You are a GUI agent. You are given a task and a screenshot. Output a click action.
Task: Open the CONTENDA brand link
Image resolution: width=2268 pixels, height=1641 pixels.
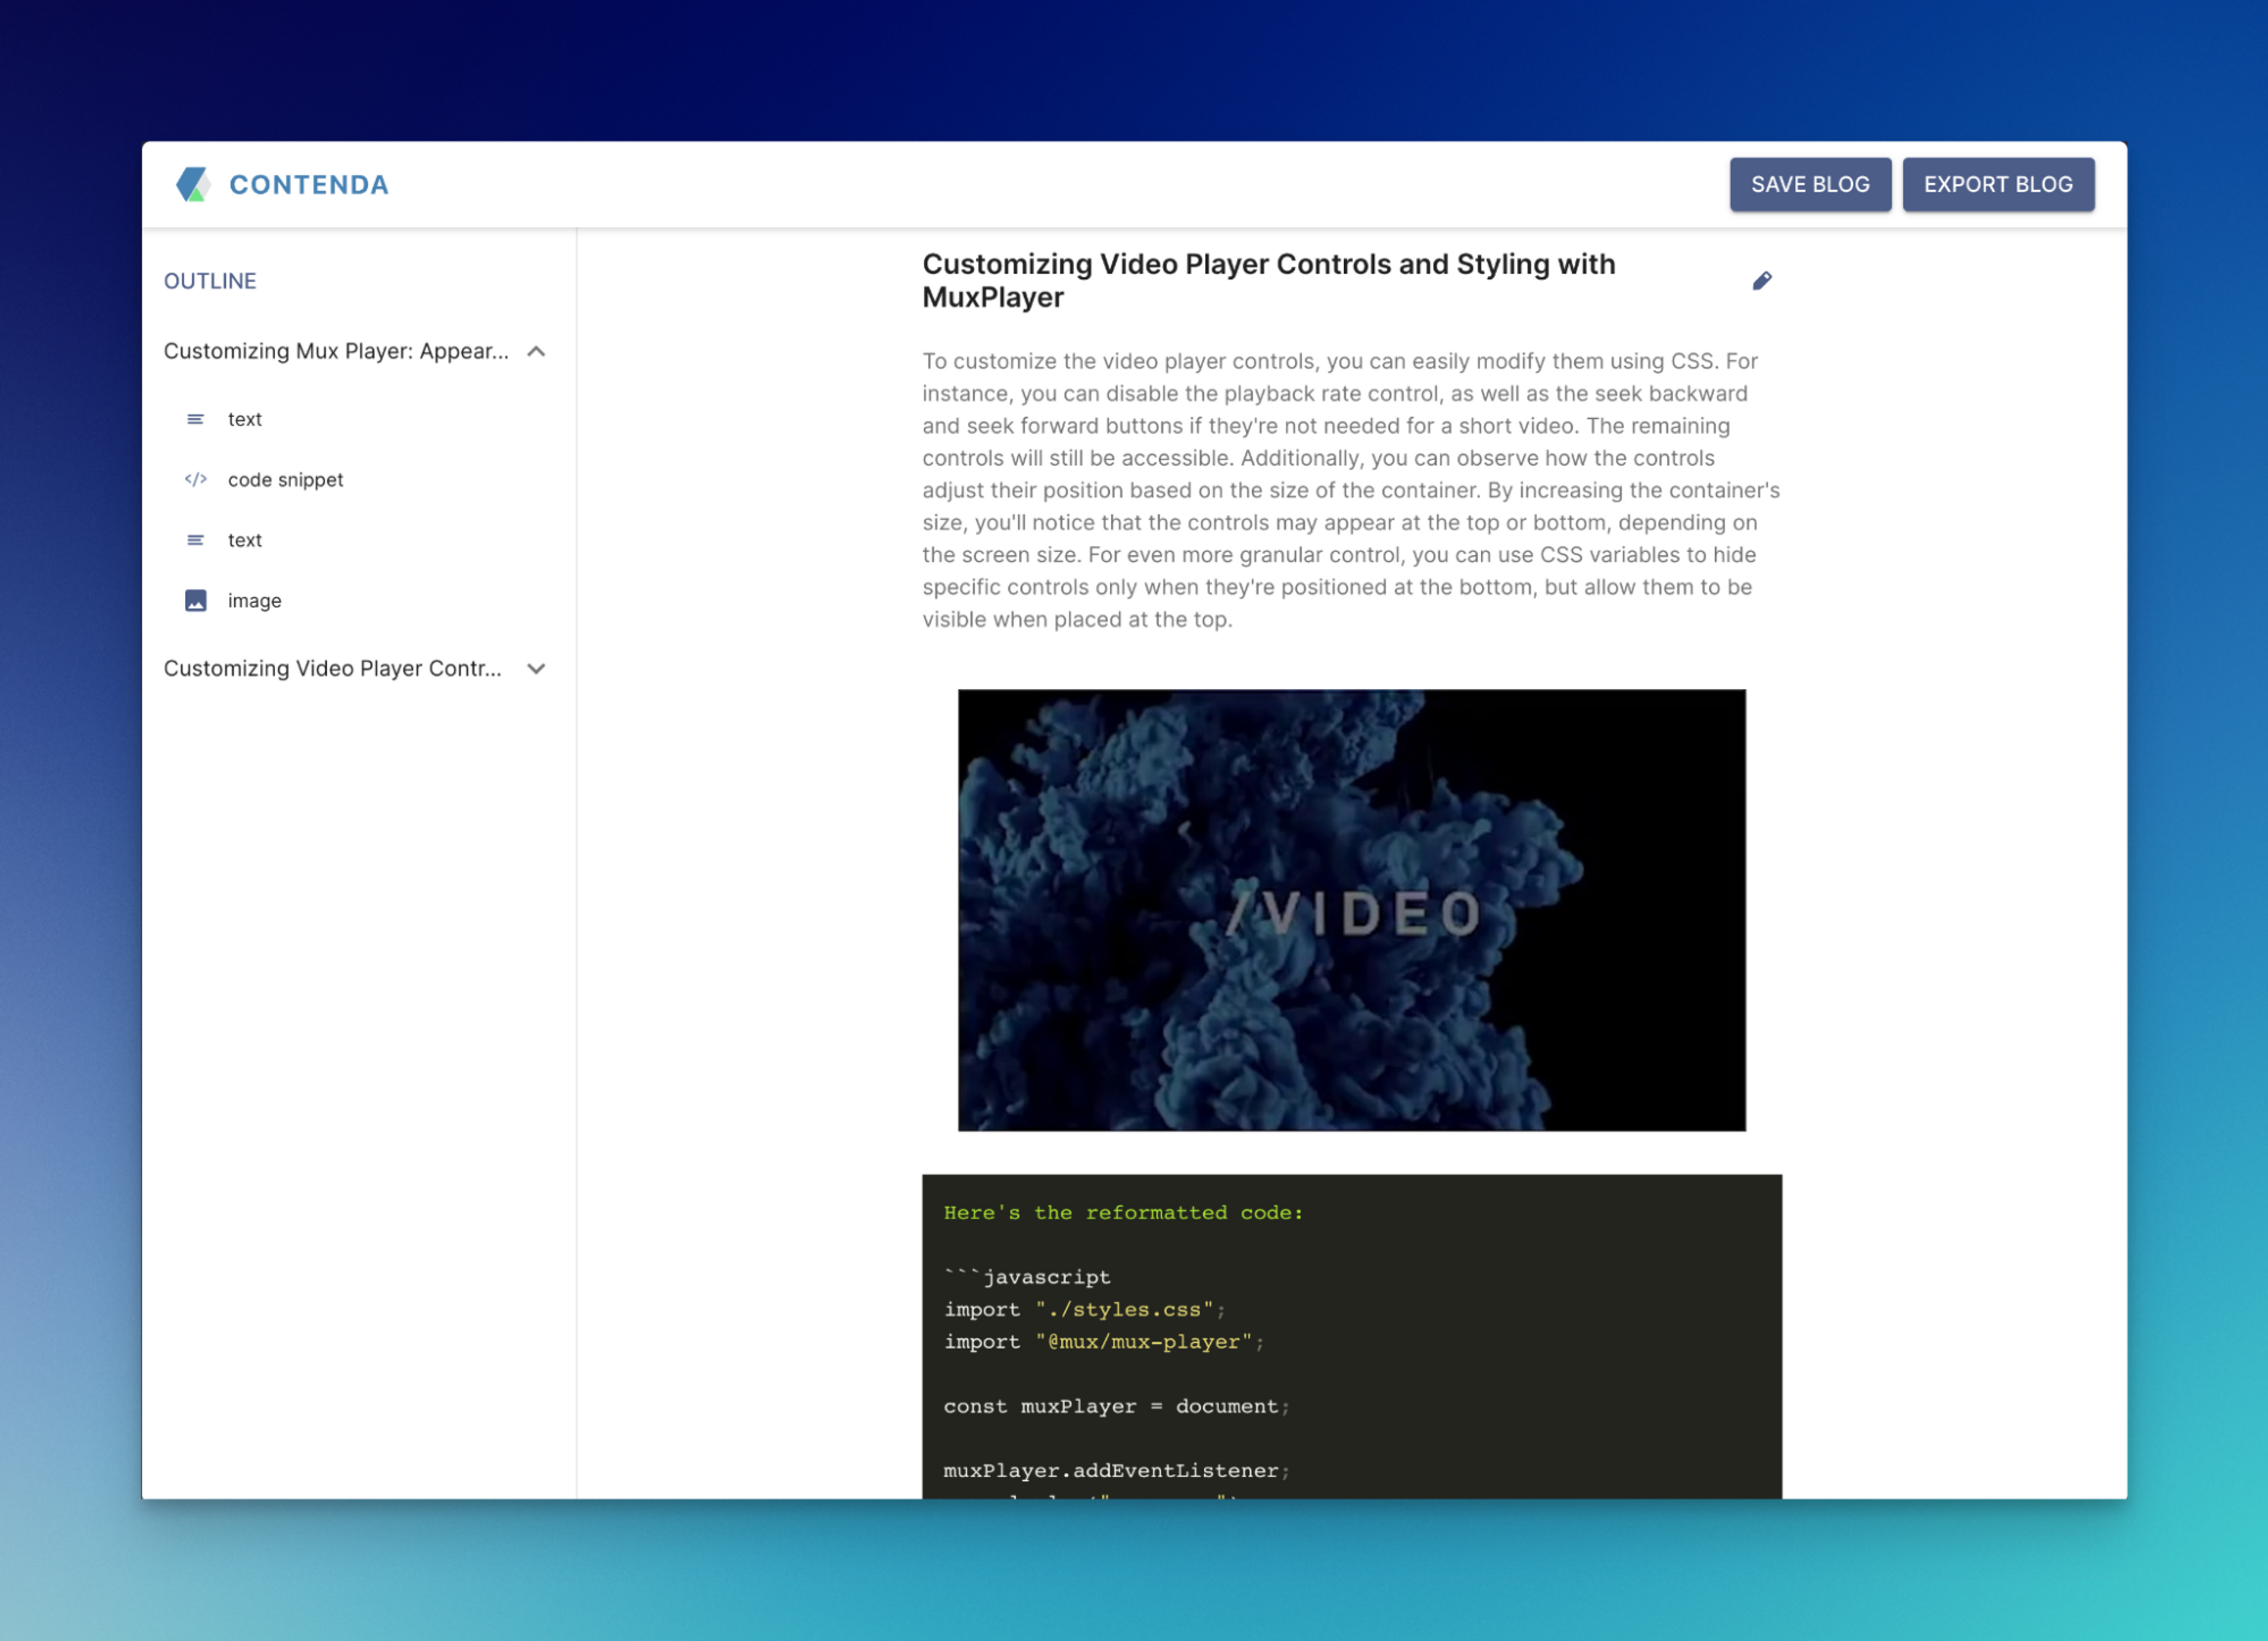[x=309, y=185]
